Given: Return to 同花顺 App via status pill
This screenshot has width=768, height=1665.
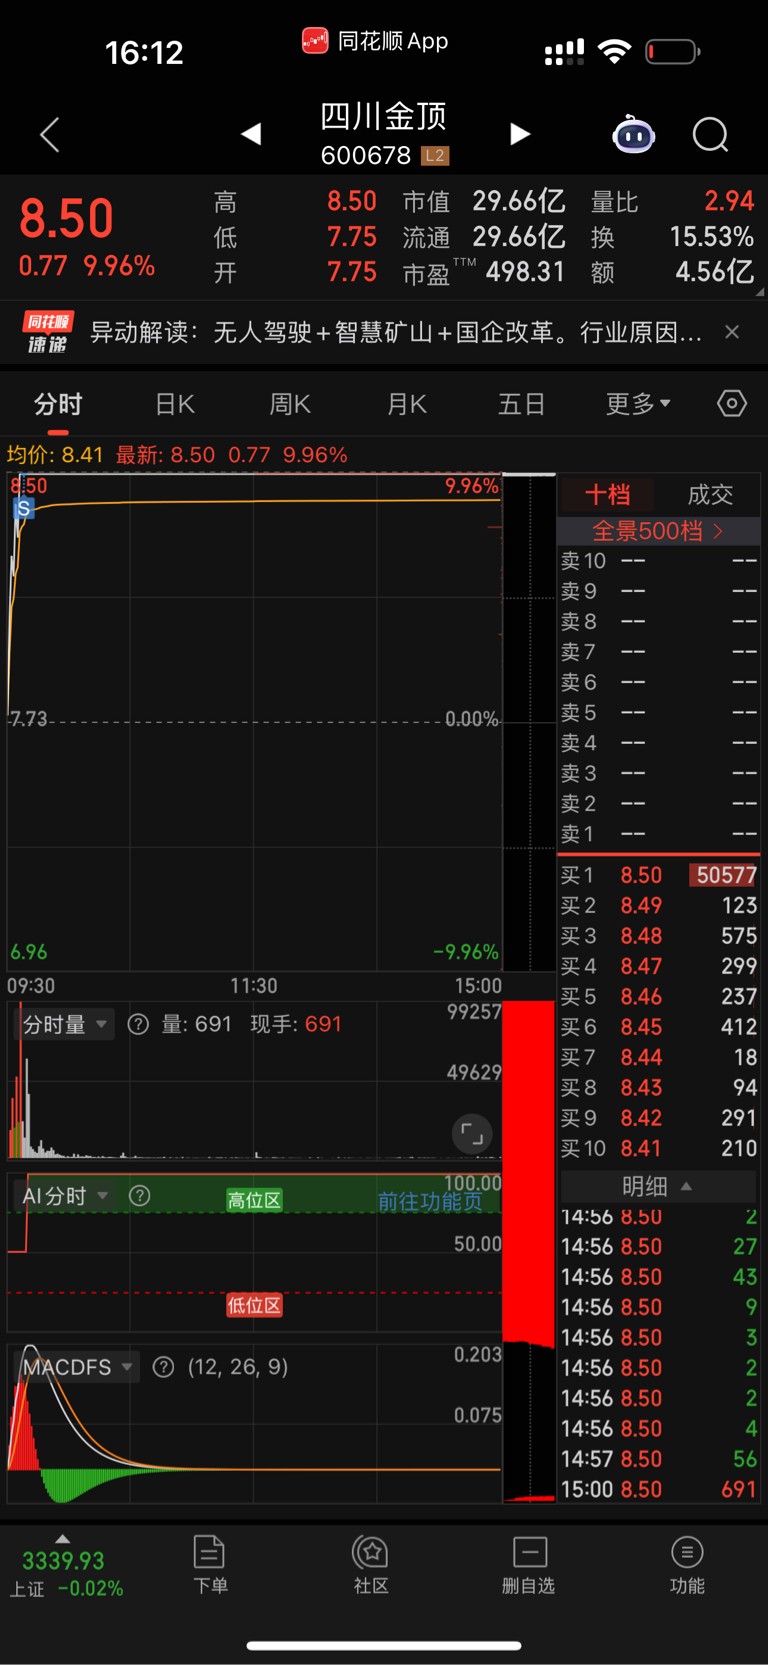Looking at the screenshot, I should point(375,41).
